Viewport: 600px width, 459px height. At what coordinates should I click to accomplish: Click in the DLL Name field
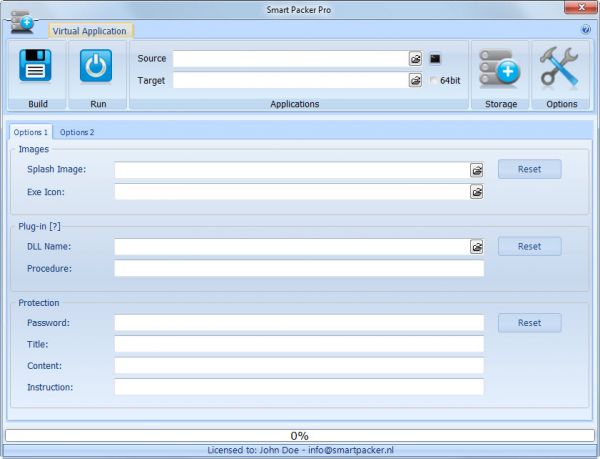tap(292, 247)
